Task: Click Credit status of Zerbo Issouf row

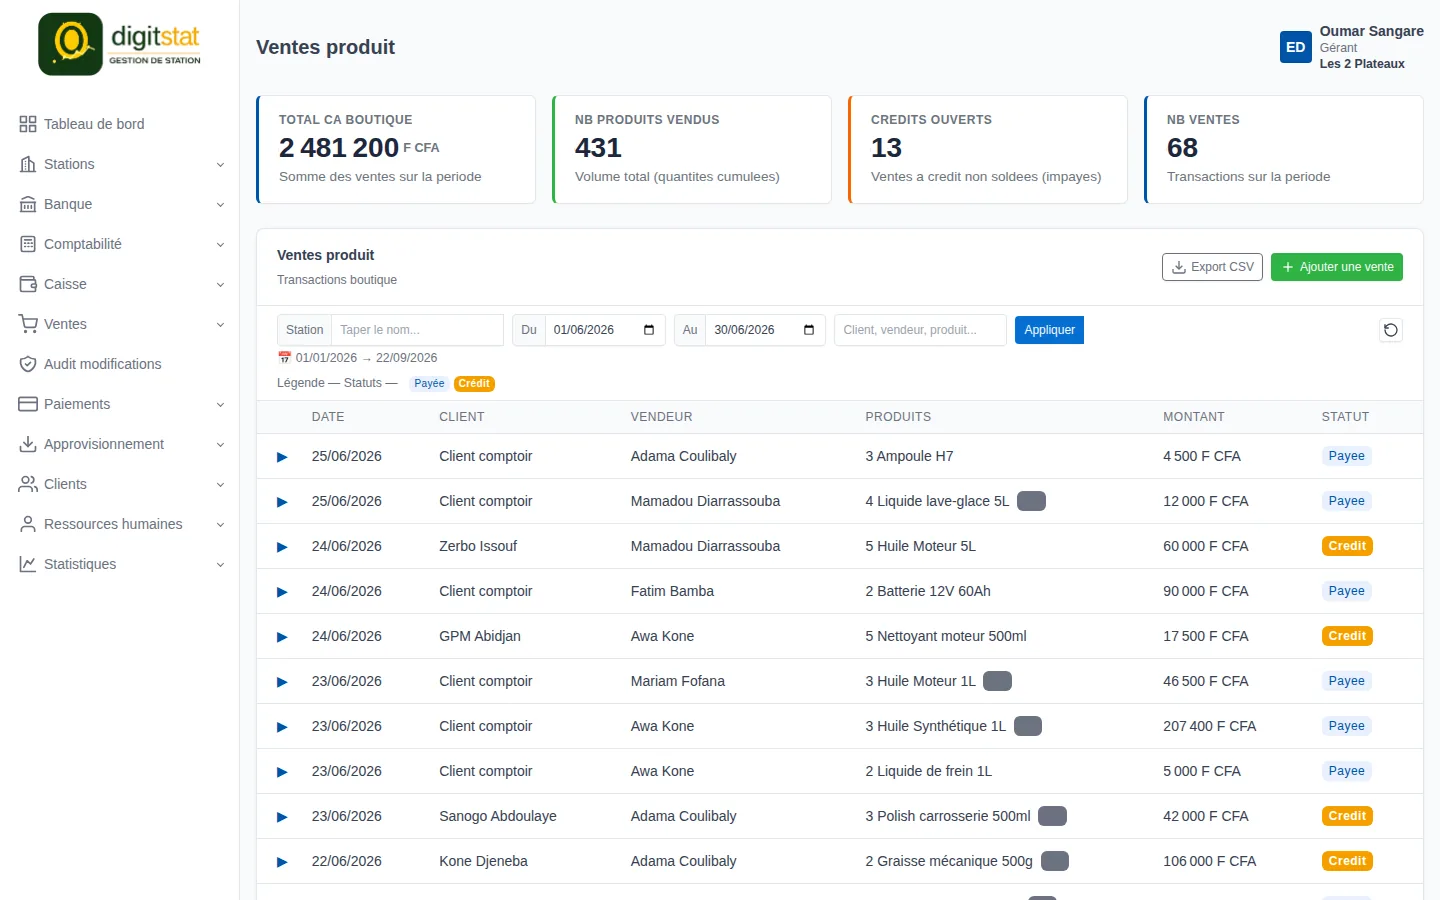Action: coord(1347,546)
